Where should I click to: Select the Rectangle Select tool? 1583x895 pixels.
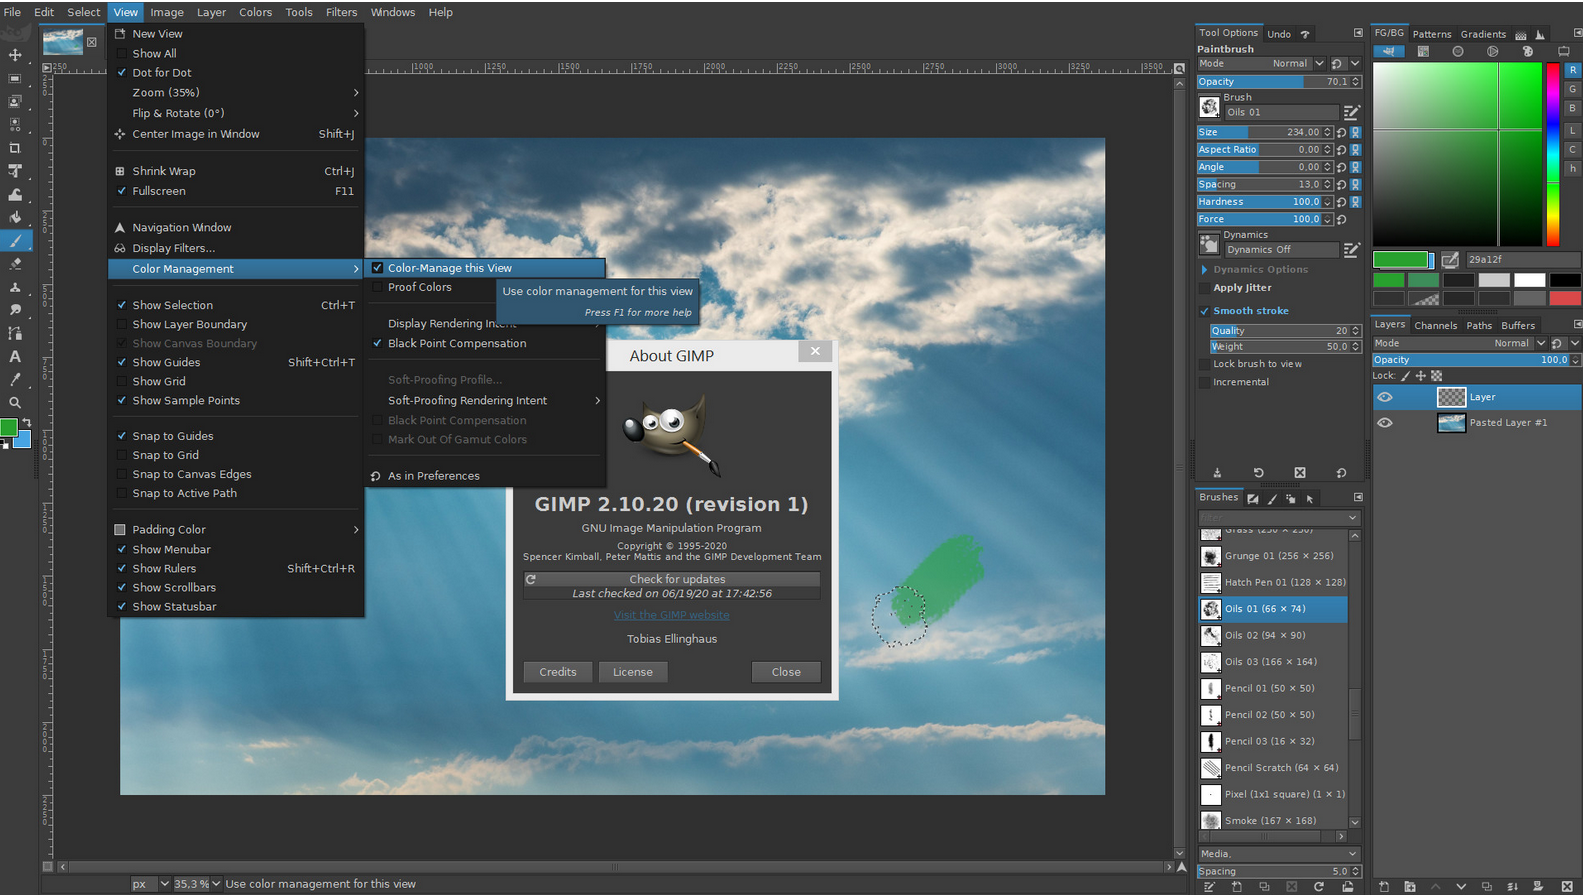[15, 78]
